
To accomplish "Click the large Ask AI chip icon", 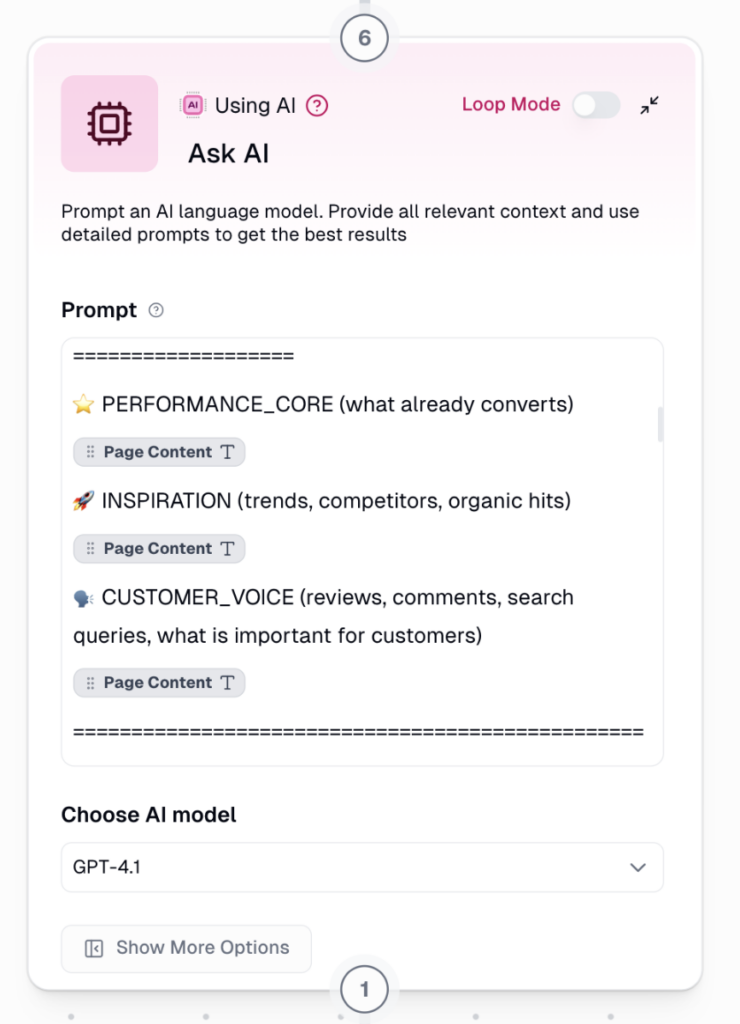I will (109, 123).
